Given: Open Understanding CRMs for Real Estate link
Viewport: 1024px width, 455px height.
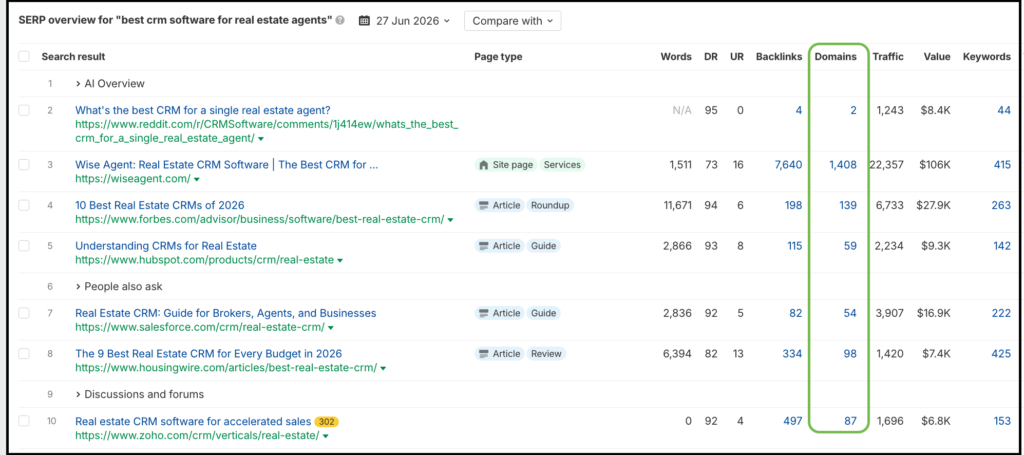Looking at the screenshot, I should point(166,246).
